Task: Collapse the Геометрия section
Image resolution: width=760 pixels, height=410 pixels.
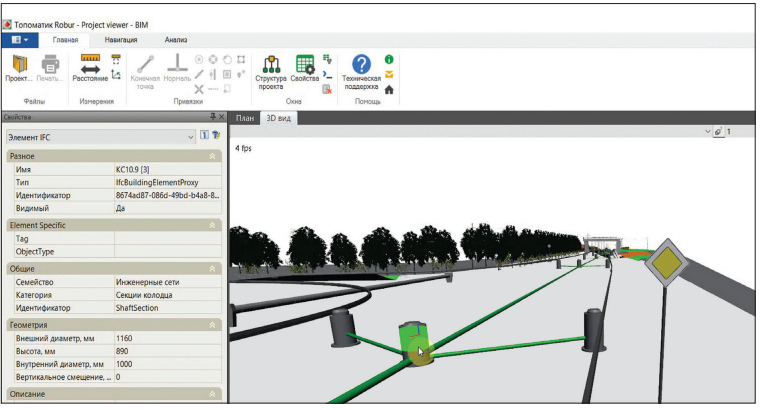Action: click(212, 325)
